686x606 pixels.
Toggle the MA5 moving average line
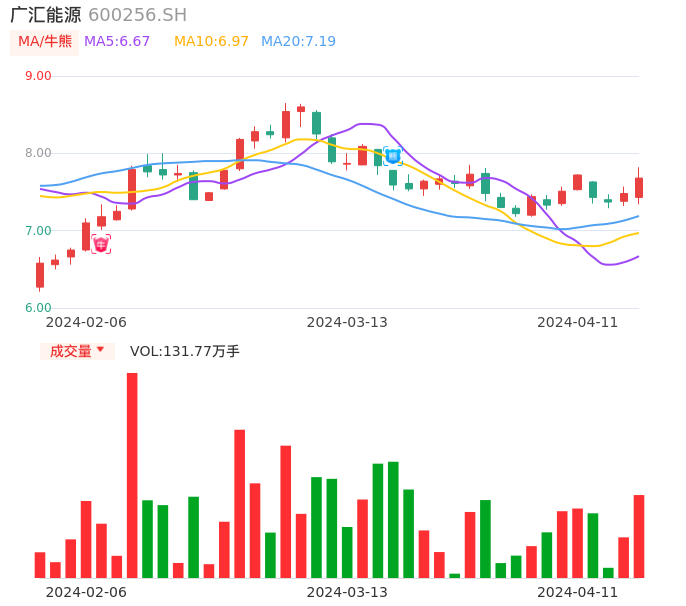[117, 42]
